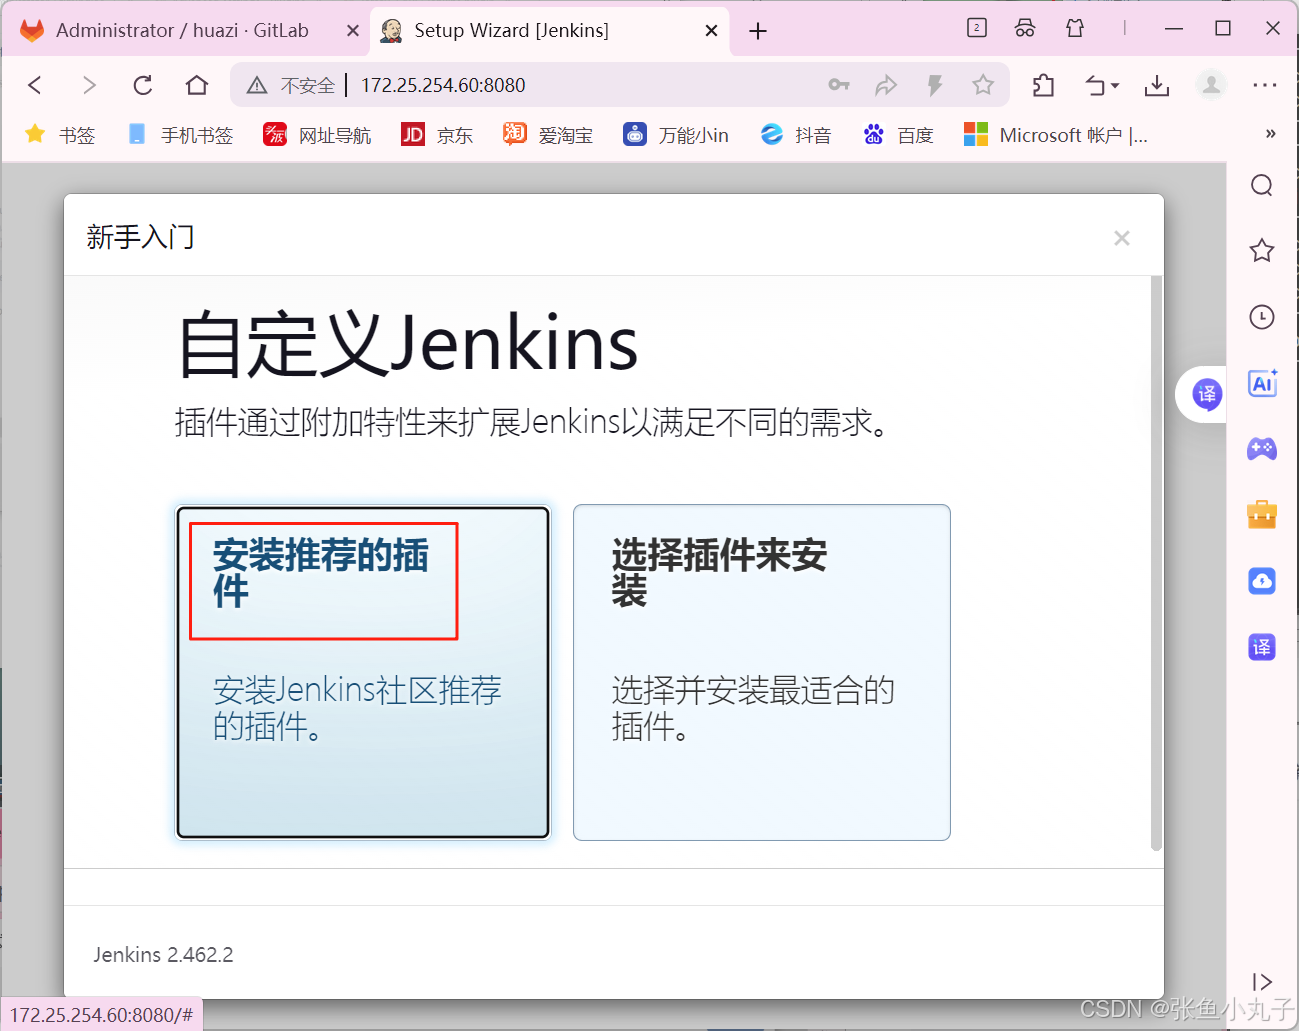This screenshot has width=1299, height=1031.
Task: Open the incognito spy icon in title bar
Action: coord(1025,28)
